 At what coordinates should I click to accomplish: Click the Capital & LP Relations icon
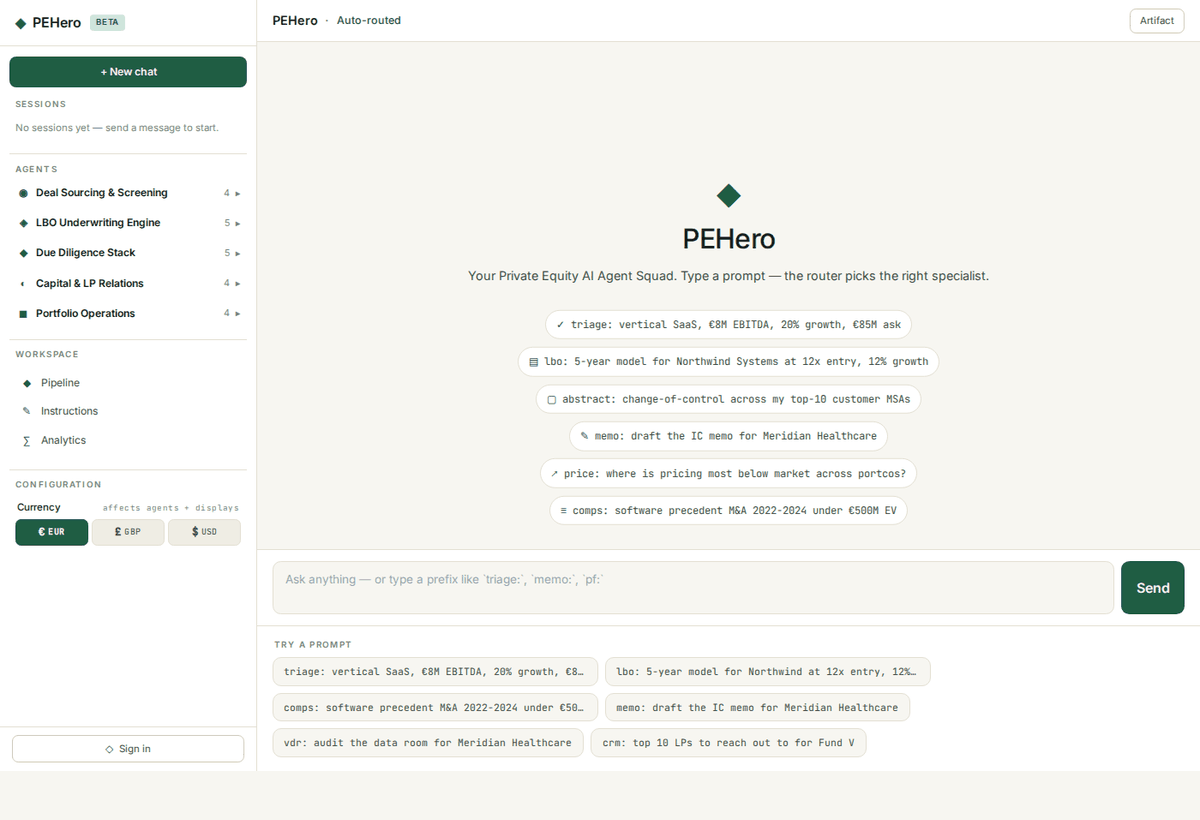pos(22,283)
